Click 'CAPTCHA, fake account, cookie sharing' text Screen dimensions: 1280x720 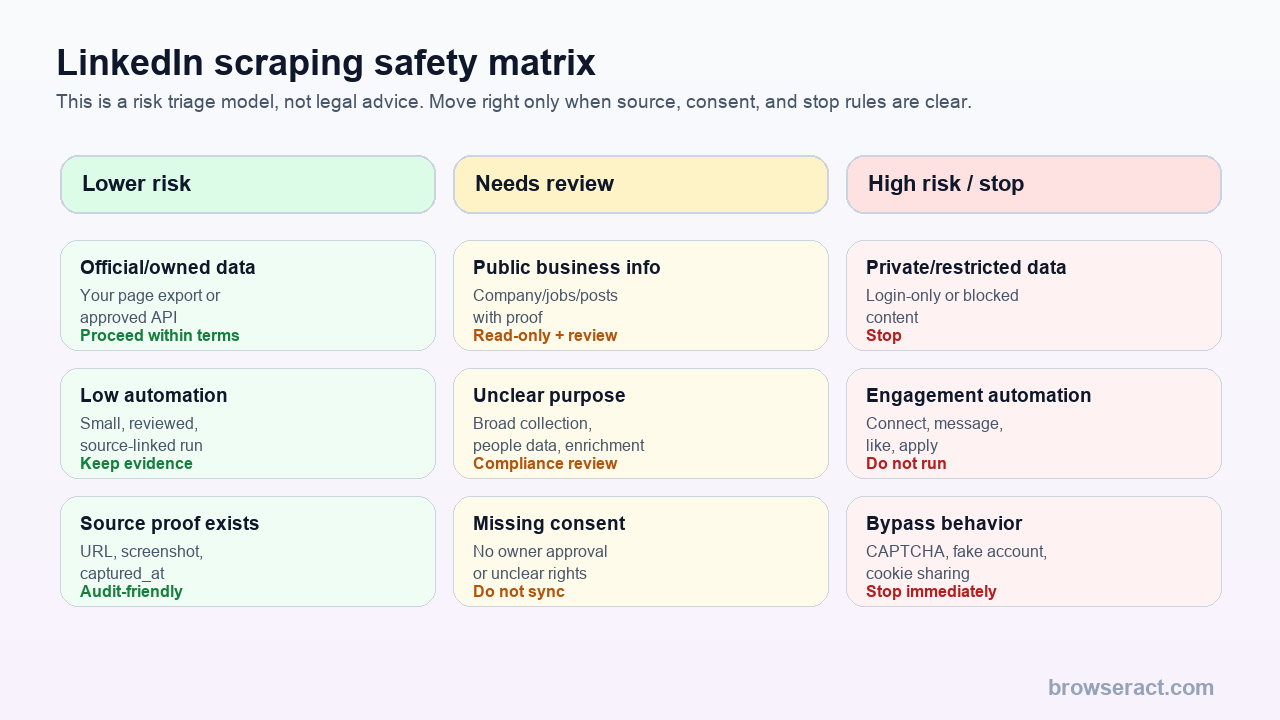(x=956, y=563)
